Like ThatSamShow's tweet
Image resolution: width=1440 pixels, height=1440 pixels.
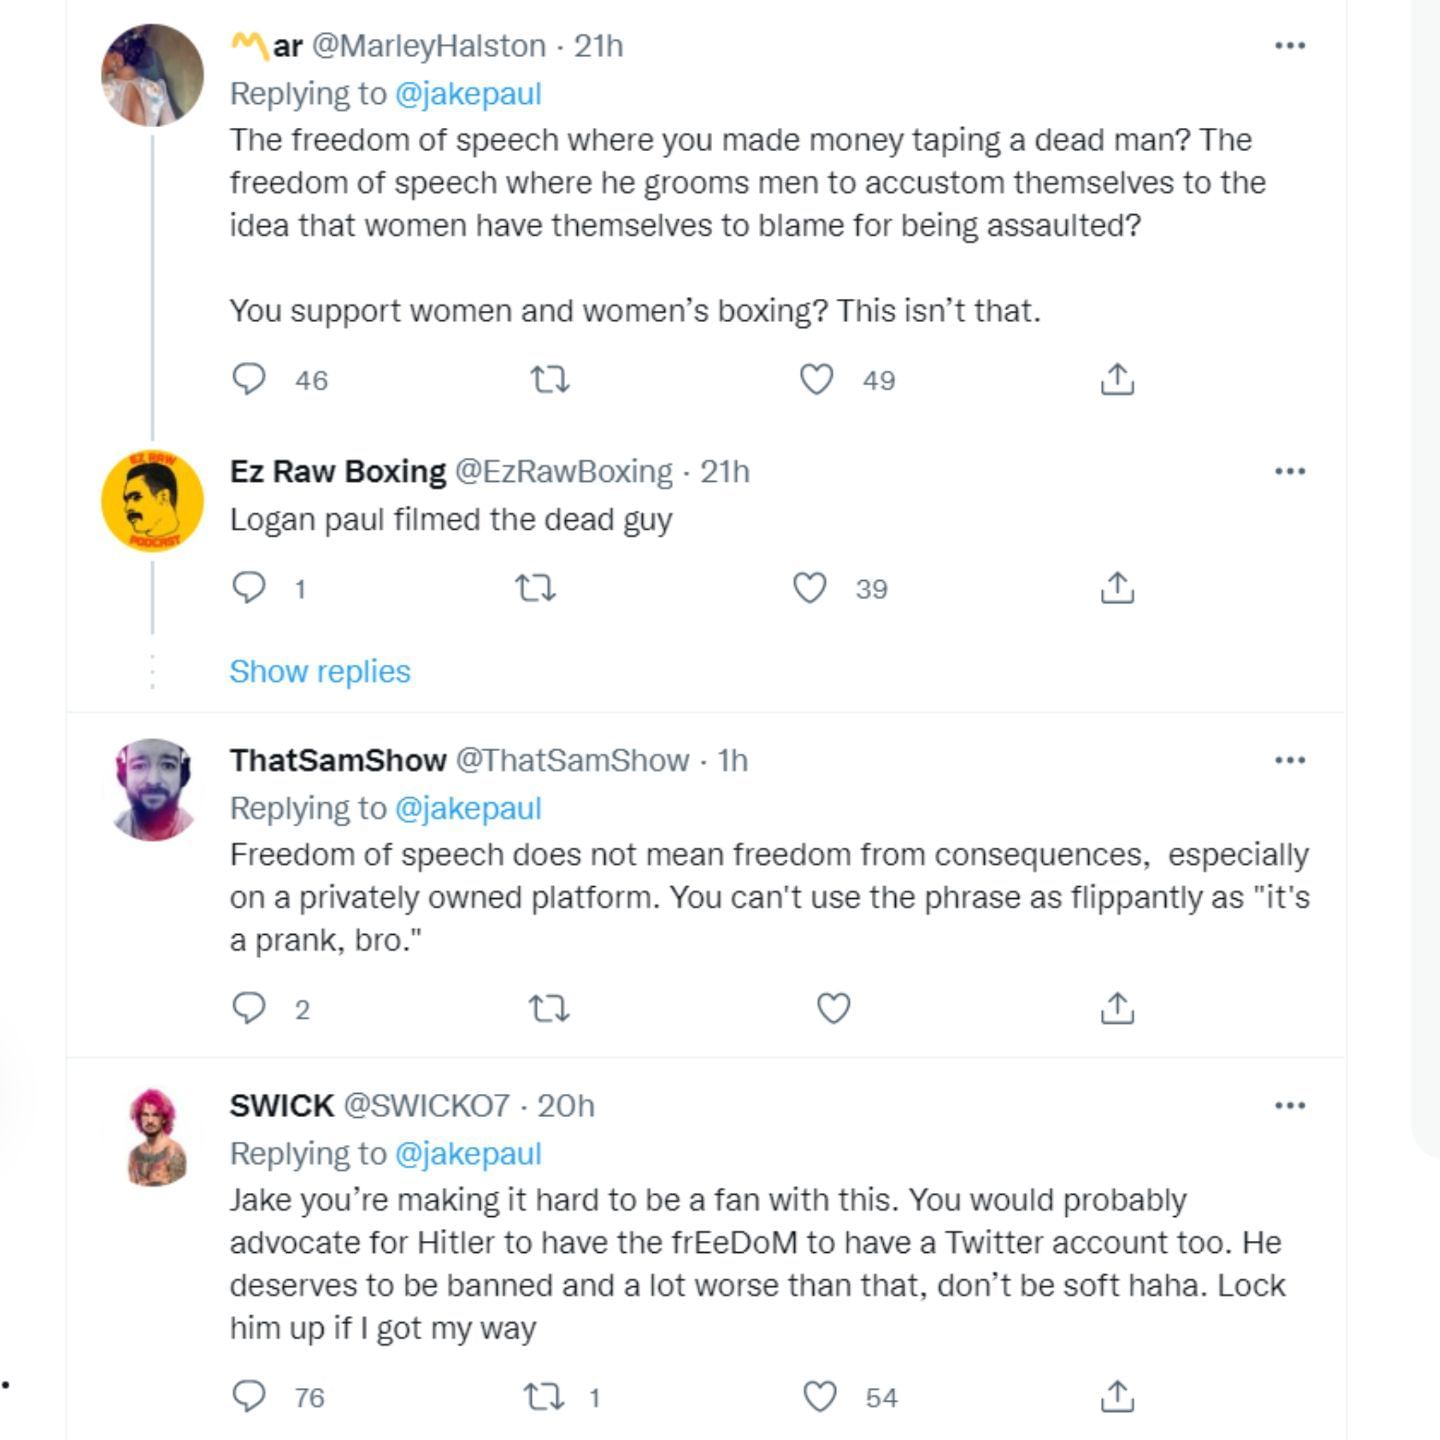[834, 1008]
